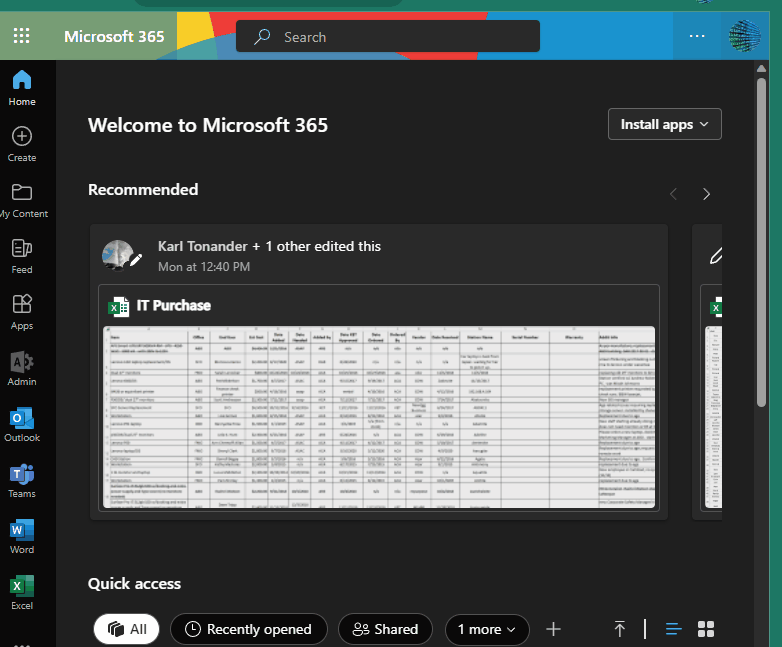Launch Excel from the sidebar
The width and height of the screenshot is (782, 647).
coord(22,592)
